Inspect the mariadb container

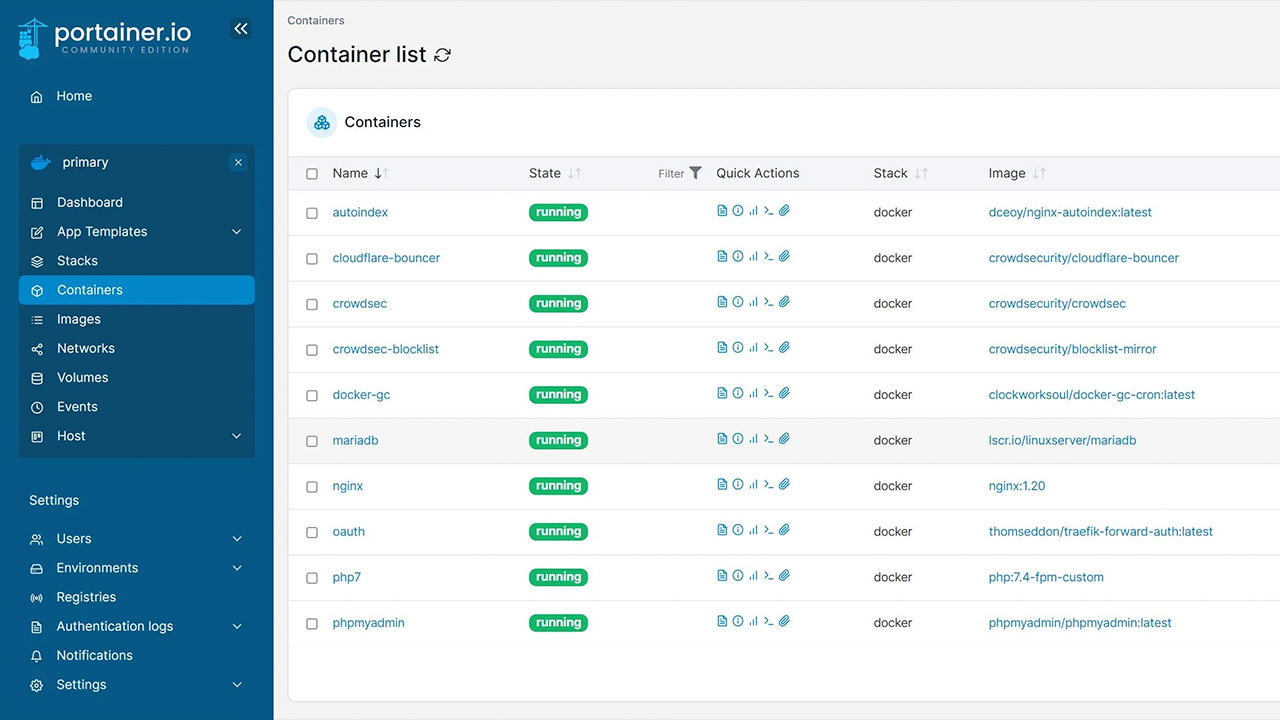click(737, 438)
